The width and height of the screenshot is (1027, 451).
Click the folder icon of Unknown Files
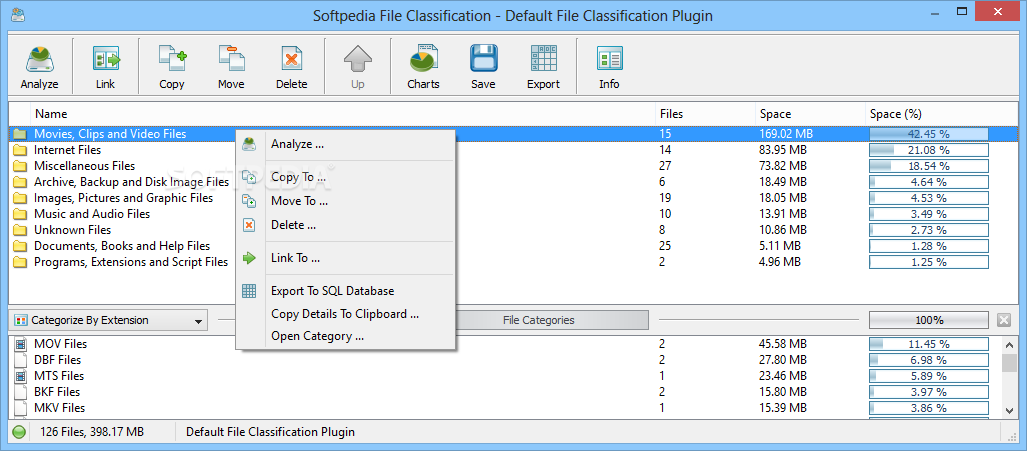[x=20, y=230]
